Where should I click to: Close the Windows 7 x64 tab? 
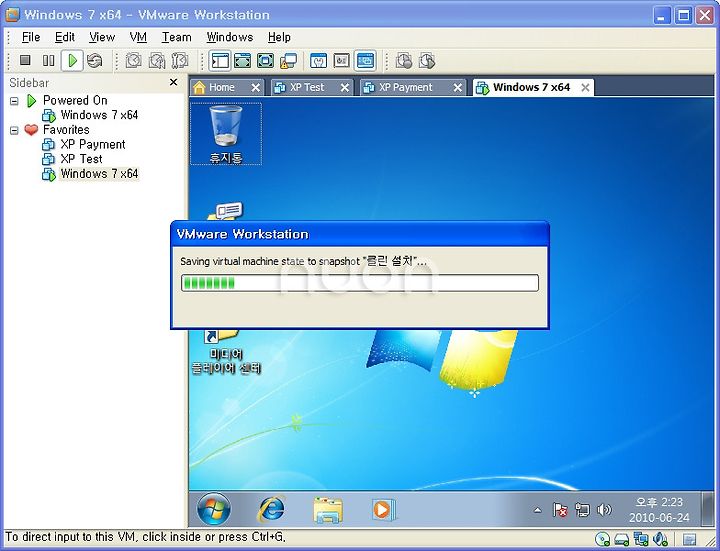pos(585,88)
